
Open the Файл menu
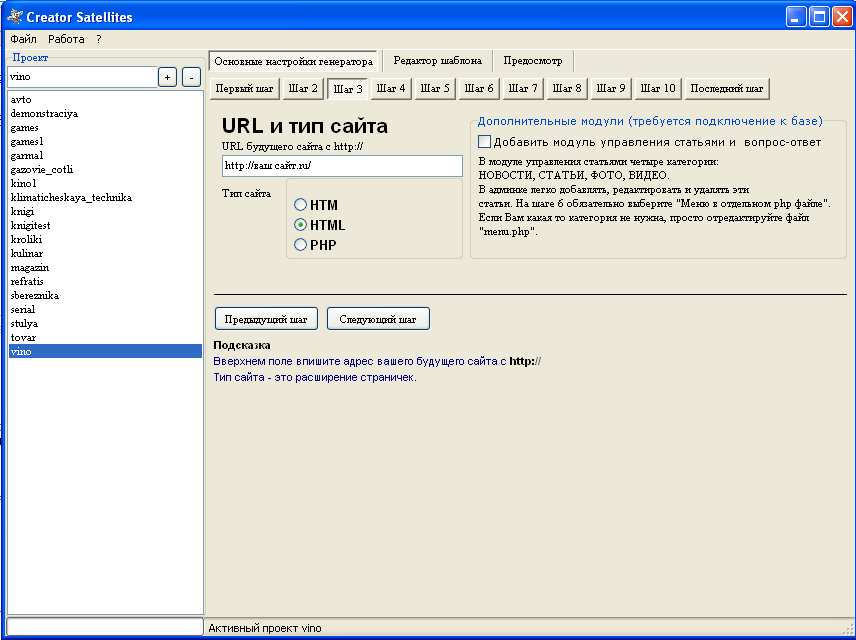pyautogui.click(x=23, y=39)
